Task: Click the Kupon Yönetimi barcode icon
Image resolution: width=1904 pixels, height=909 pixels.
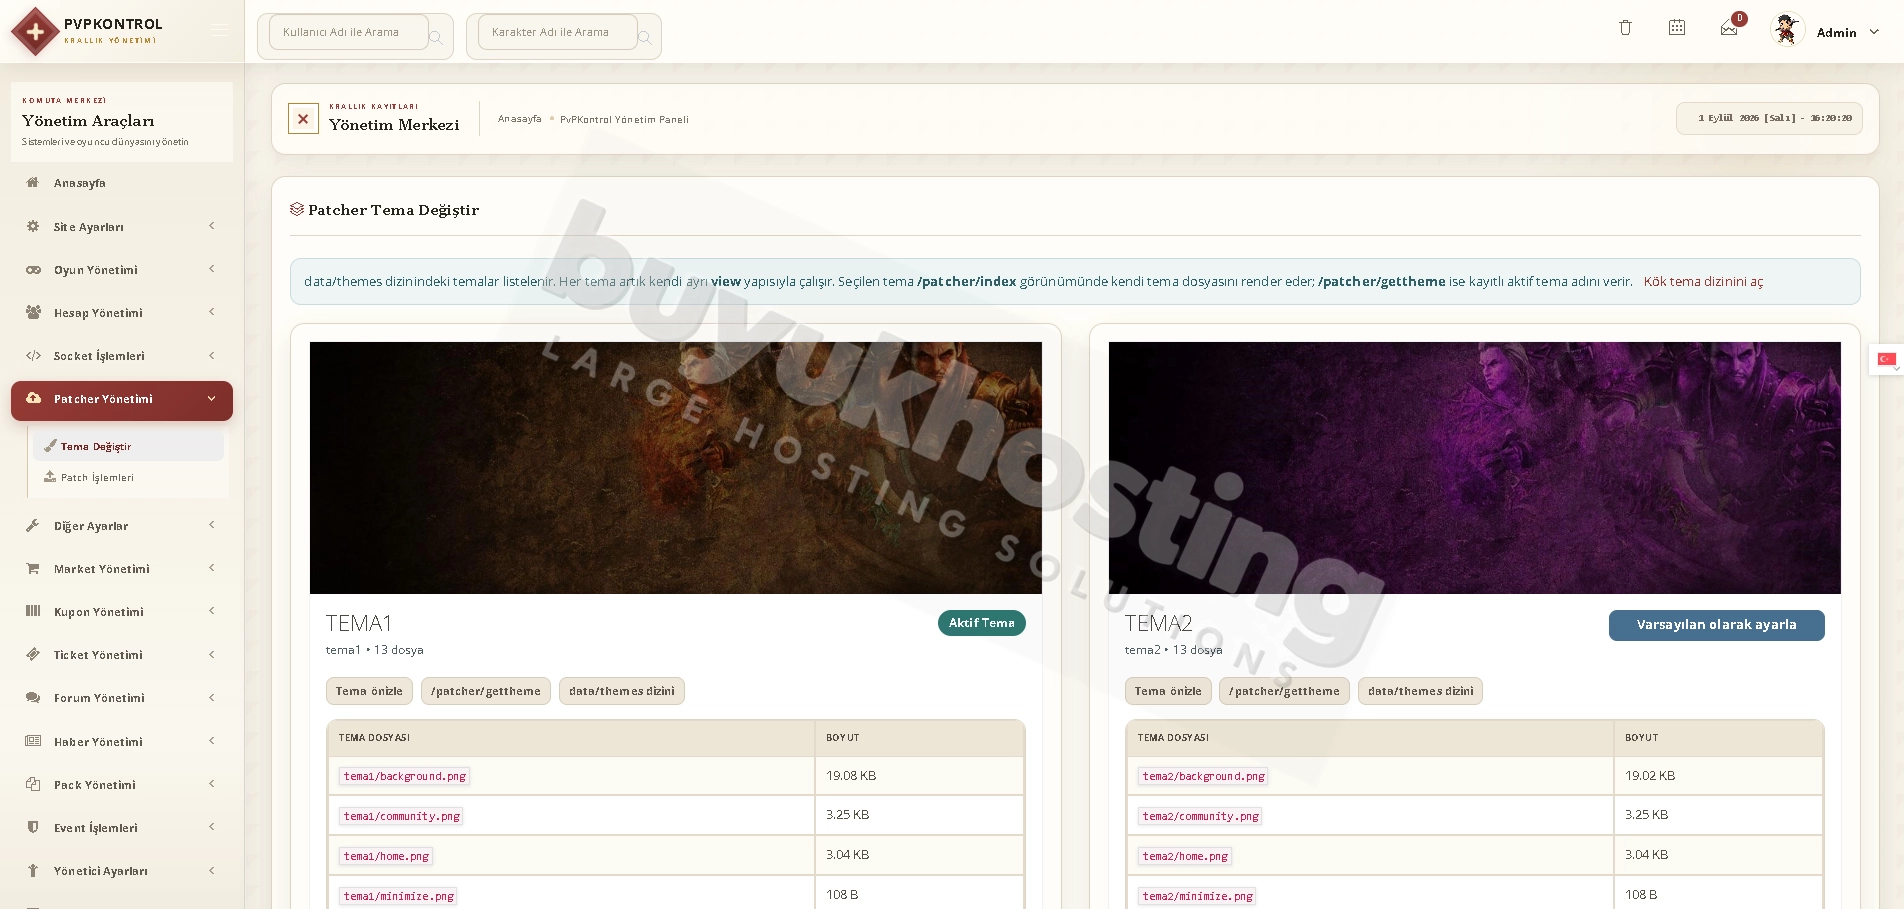Action: [33, 611]
